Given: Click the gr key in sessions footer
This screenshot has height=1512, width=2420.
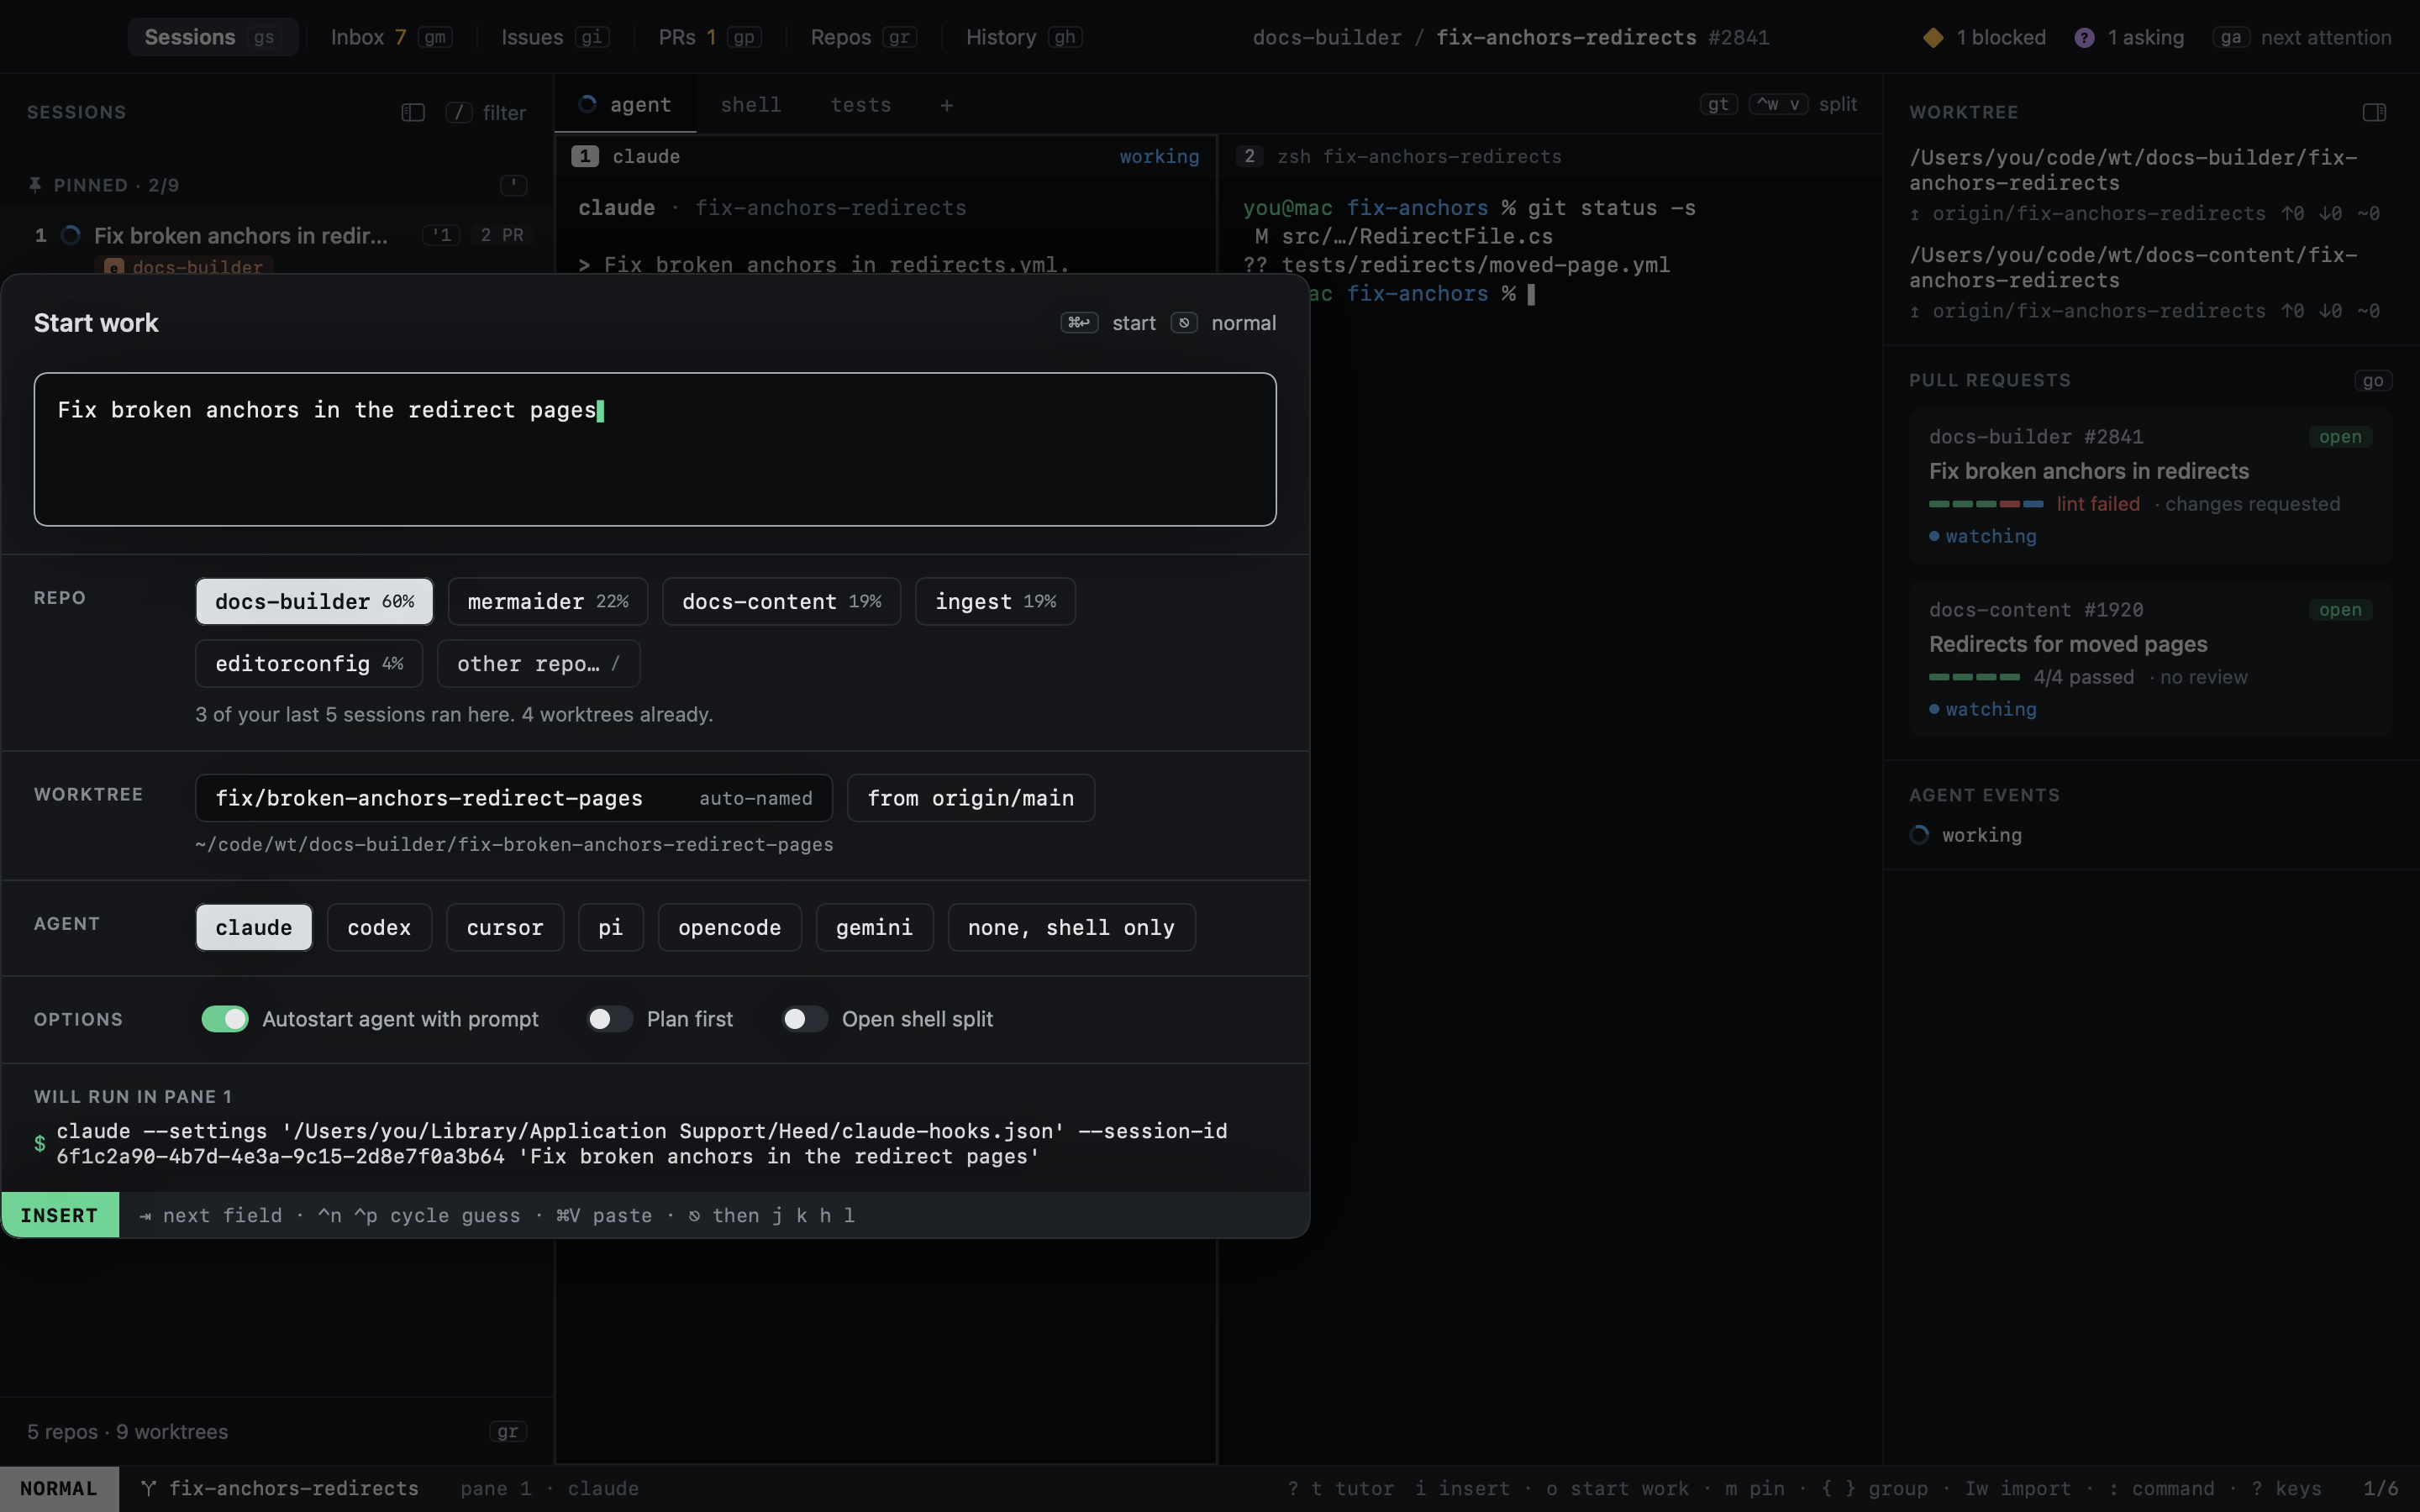Looking at the screenshot, I should 508,1431.
